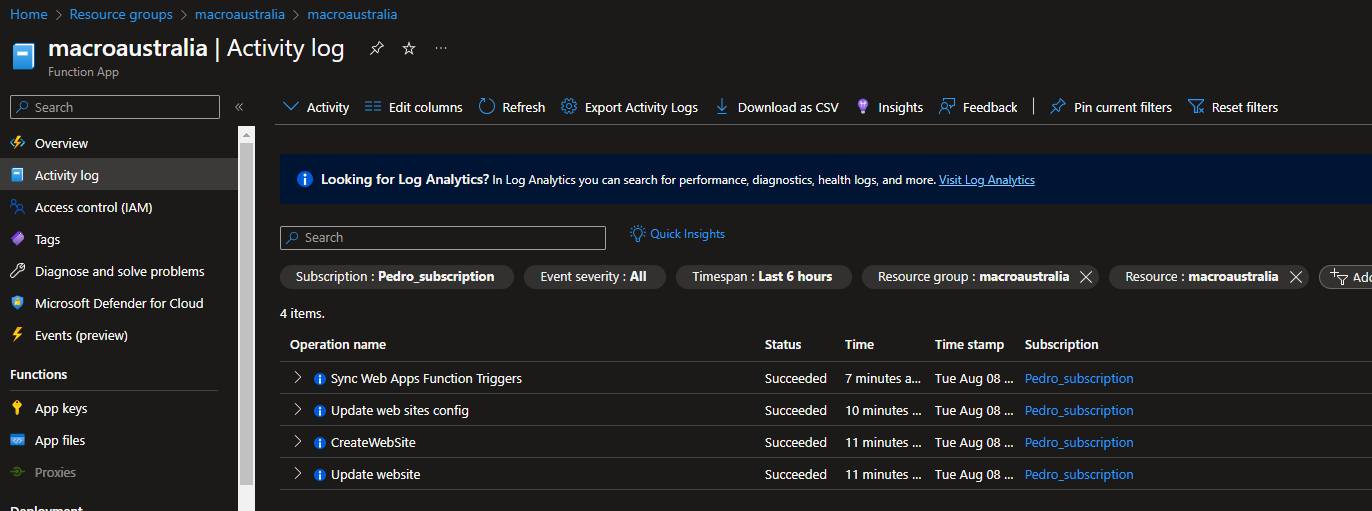Image resolution: width=1372 pixels, height=511 pixels.
Task: Click the Proxies icon in the sidebar
Action: 17,472
